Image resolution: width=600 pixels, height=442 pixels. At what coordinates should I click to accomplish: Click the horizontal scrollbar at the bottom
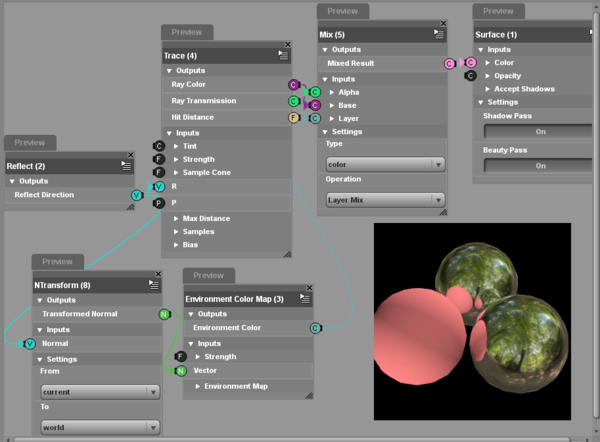pos(292,440)
